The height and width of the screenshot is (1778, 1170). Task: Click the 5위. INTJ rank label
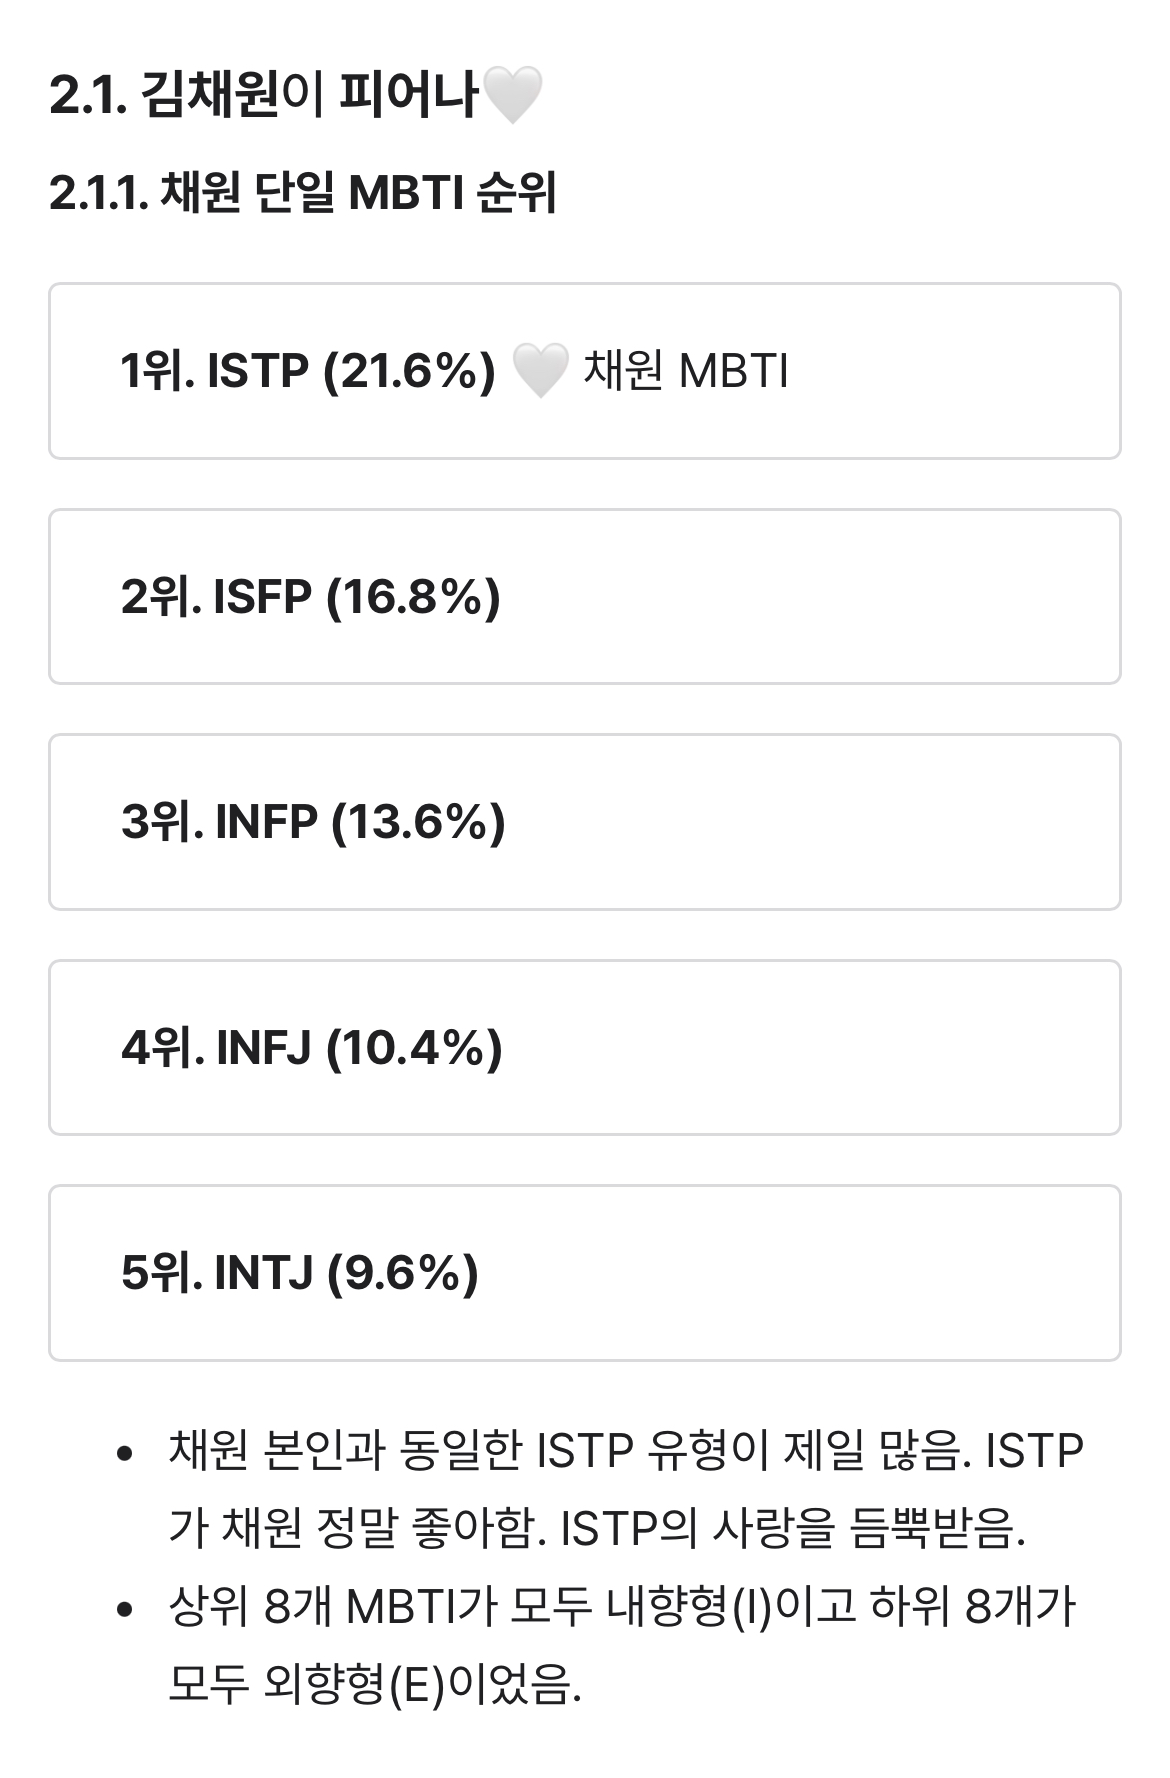(x=217, y=1273)
